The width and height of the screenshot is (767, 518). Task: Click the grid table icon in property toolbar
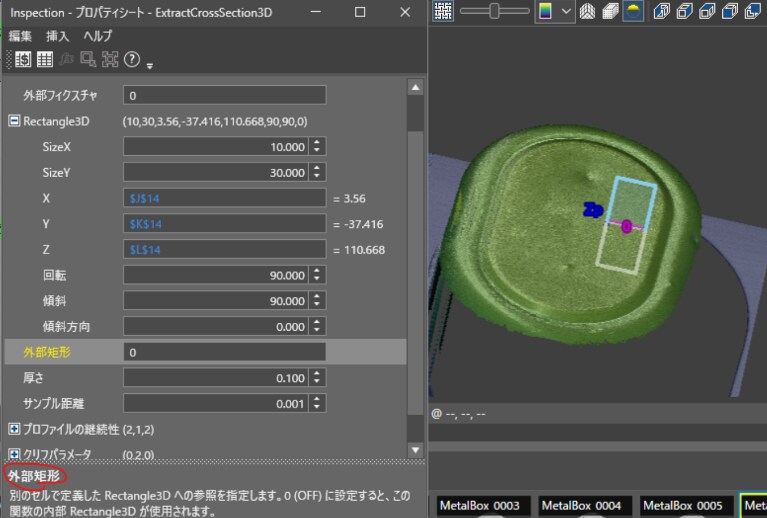pyautogui.click(x=45, y=60)
